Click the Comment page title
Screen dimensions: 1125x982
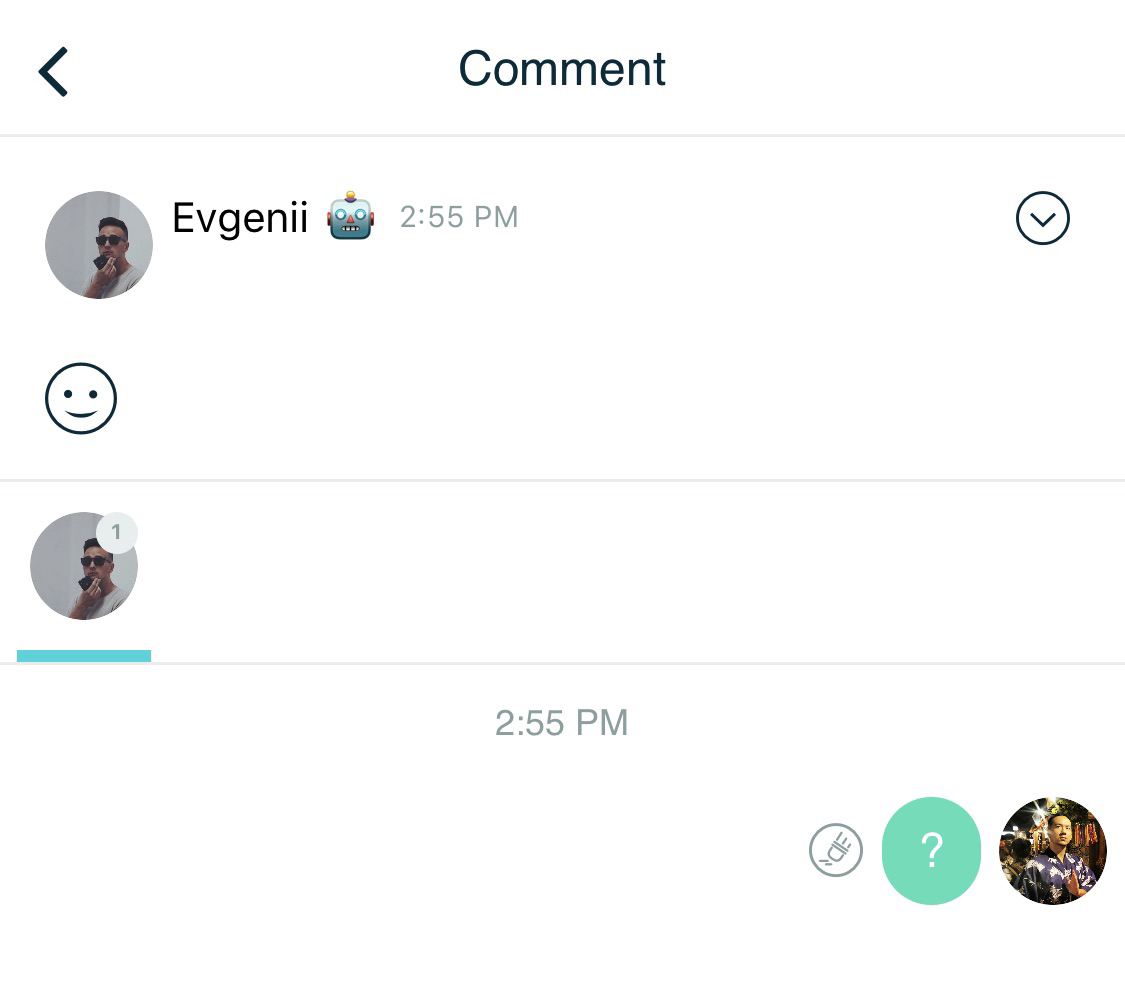click(562, 69)
